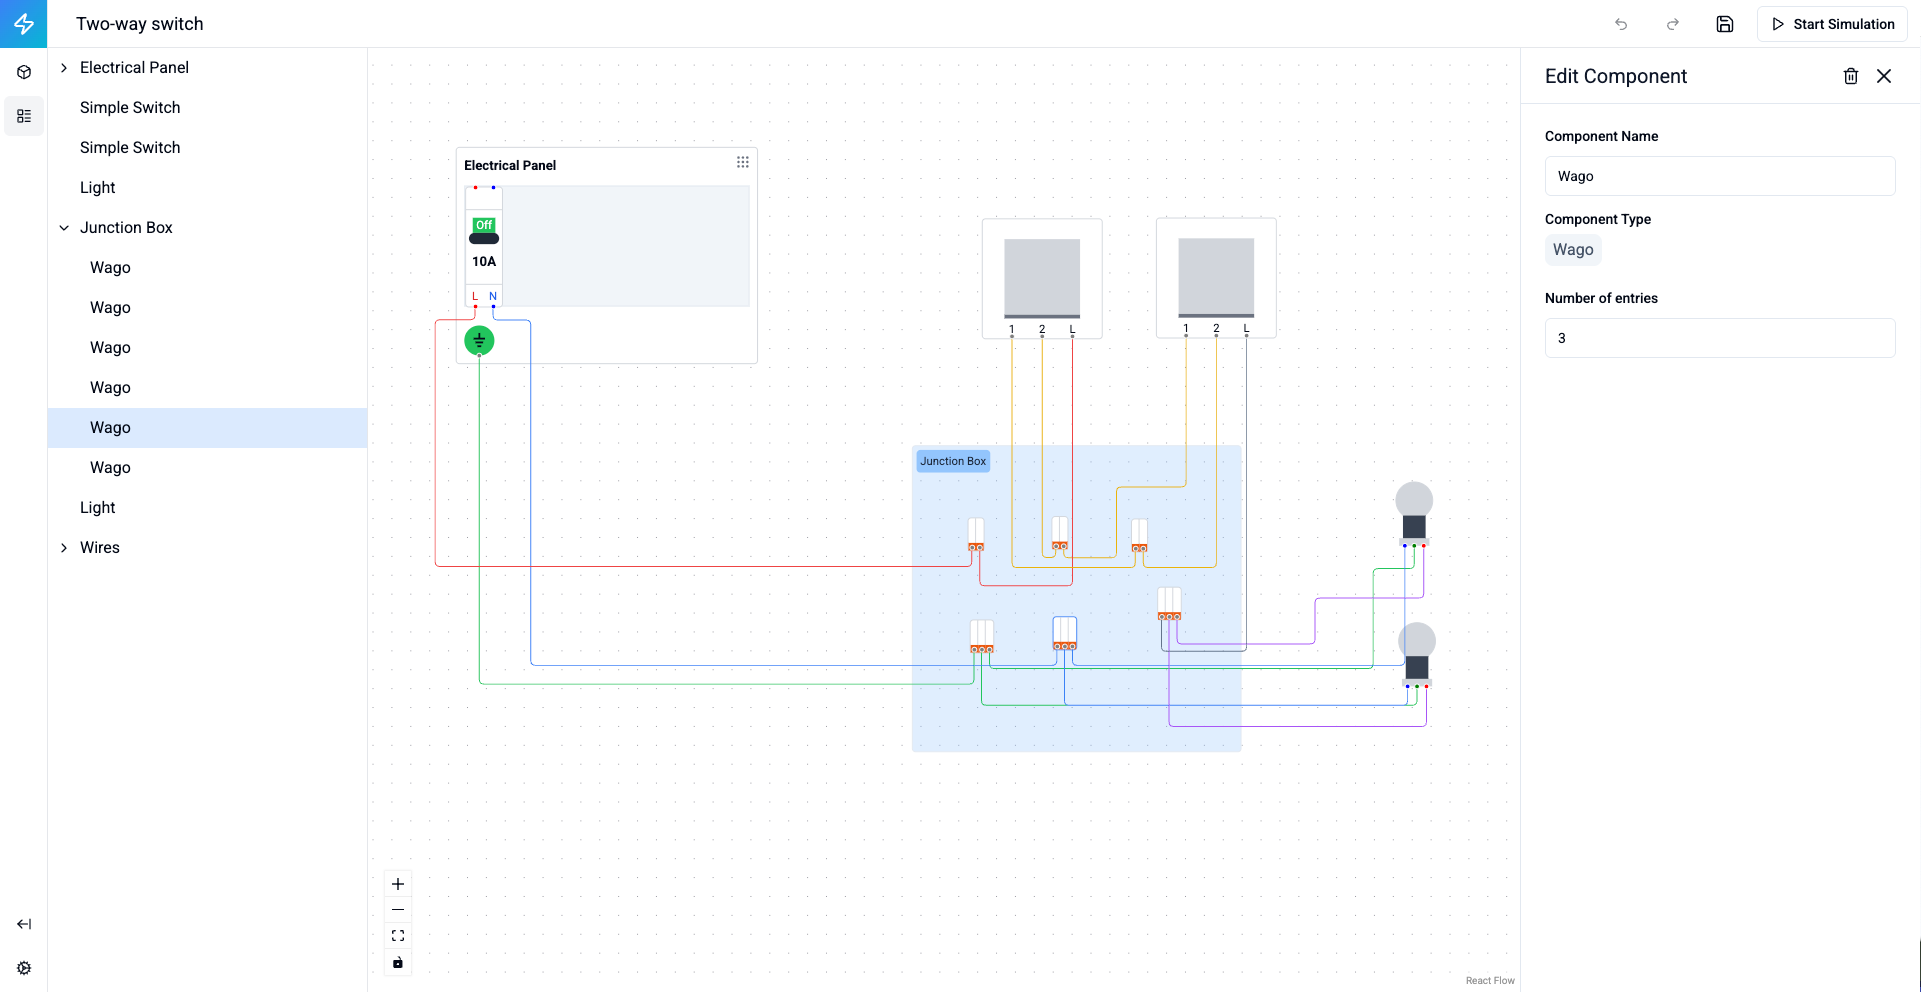The height and width of the screenshot is (992, 1921).
Task: Open the settings gear icon
Action: [24, 968]
